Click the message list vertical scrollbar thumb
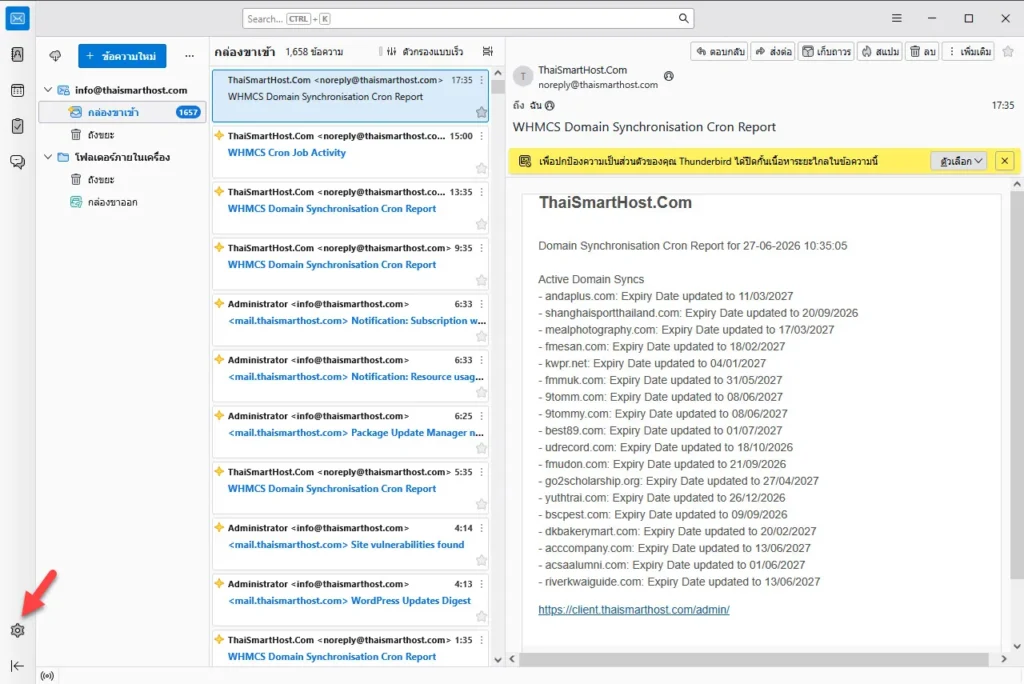The width and height of the screenshot is (1024, 684). (x=498, y=88)
